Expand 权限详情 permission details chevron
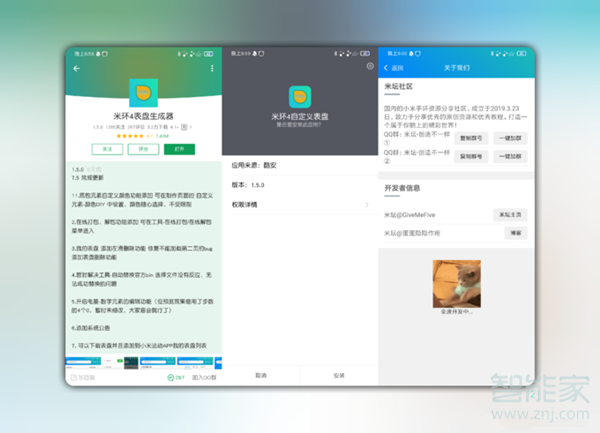This screenshot has height=433, width=600. click(x=367, y=205)
